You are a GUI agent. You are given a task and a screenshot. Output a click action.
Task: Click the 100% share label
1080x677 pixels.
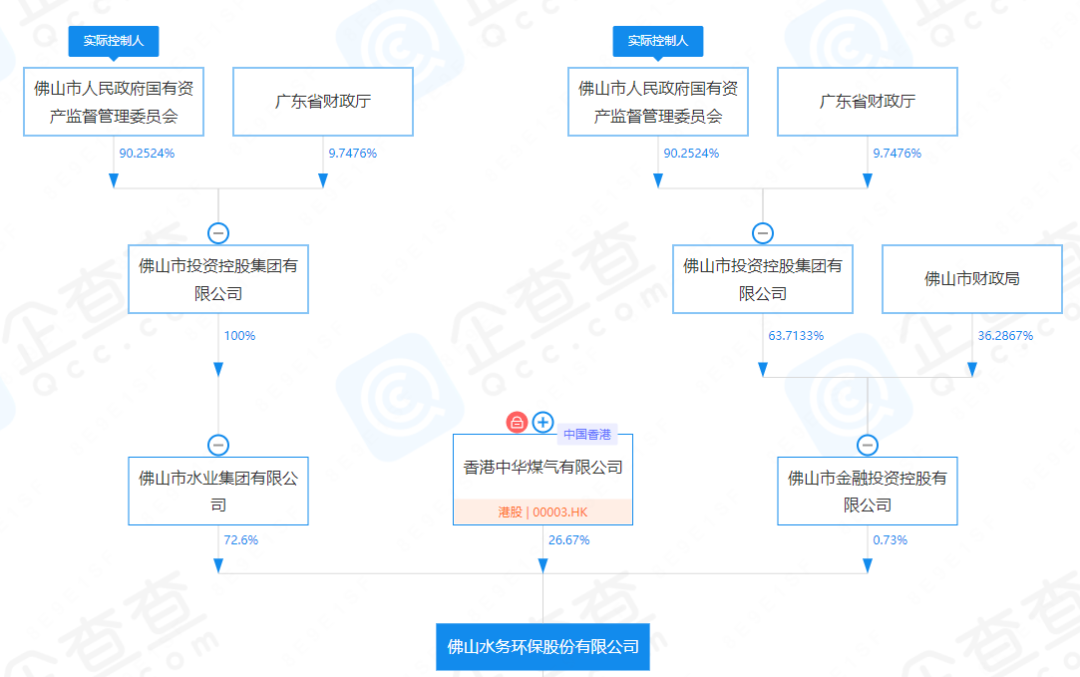240,336
